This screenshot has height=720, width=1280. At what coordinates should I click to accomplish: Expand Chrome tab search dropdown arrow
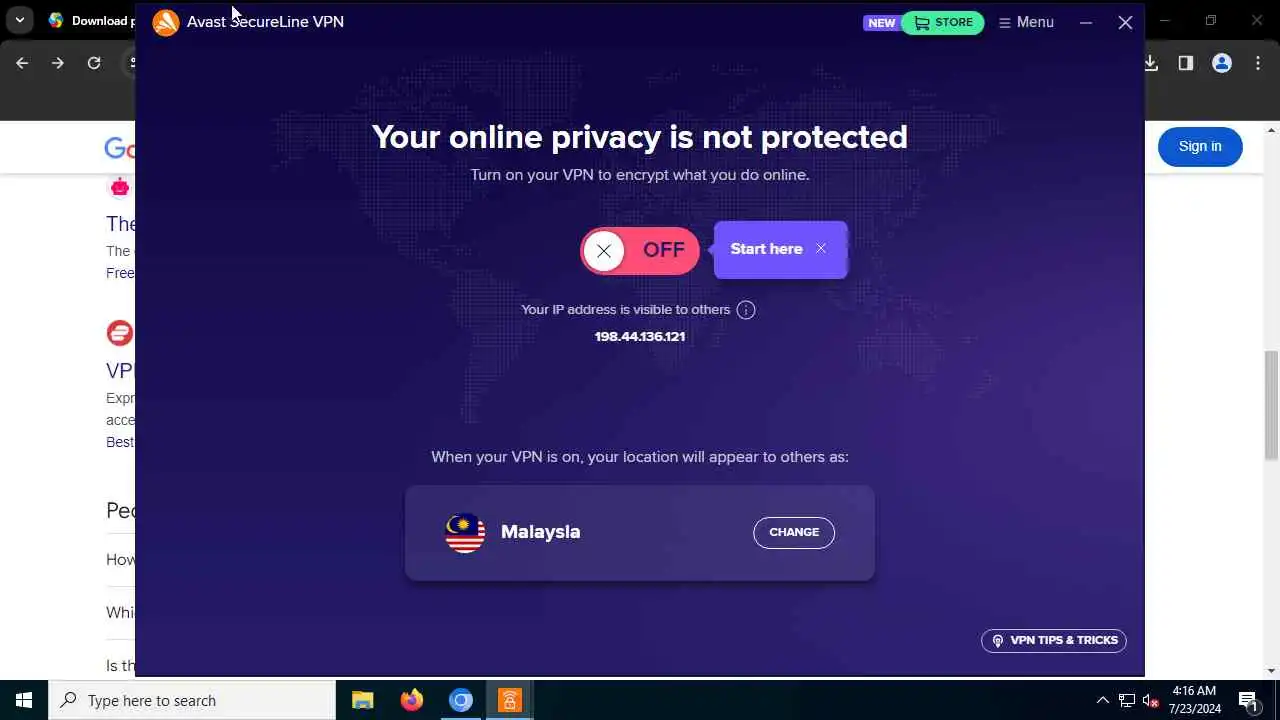(19, 20)
